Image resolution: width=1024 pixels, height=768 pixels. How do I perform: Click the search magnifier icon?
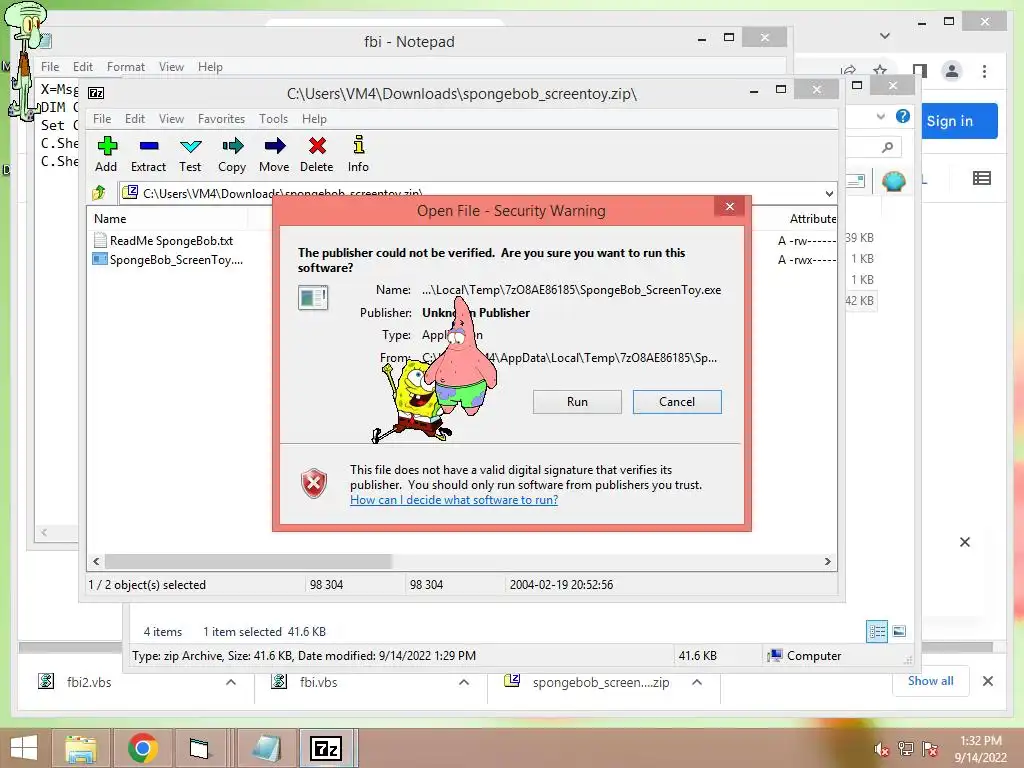point(887,148)
